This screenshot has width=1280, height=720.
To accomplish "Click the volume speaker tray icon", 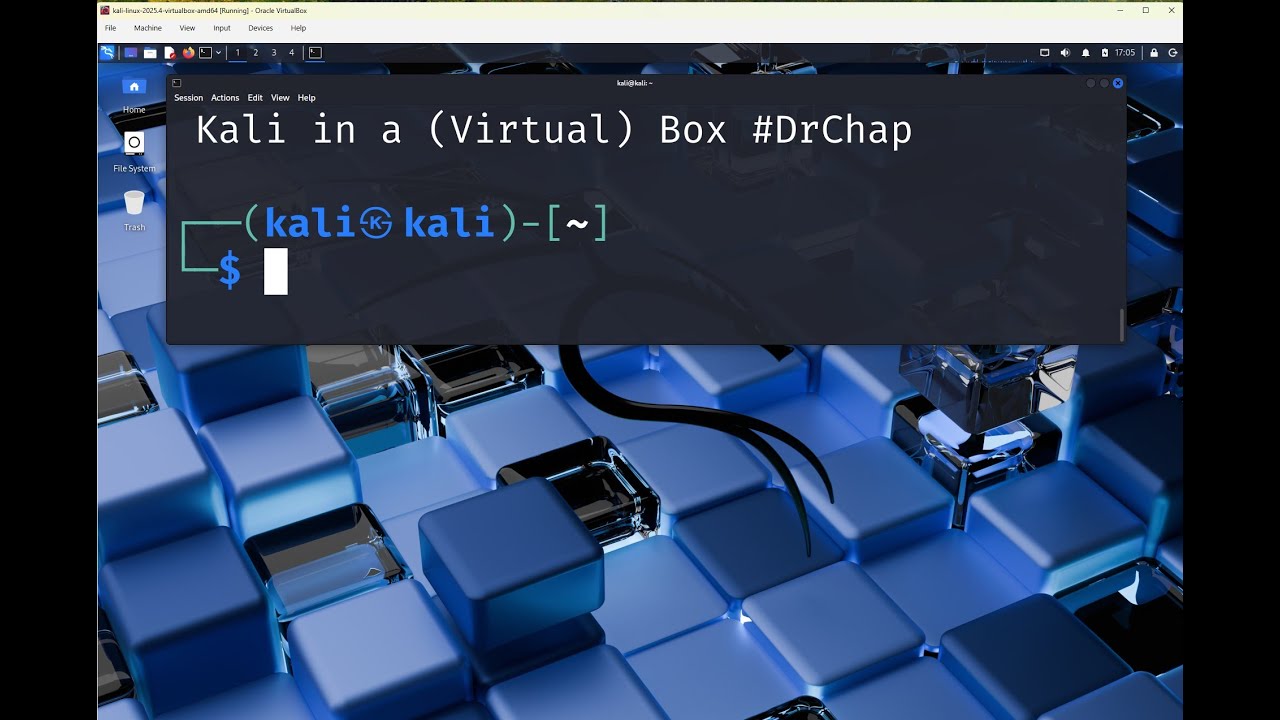I will 1065,52.
